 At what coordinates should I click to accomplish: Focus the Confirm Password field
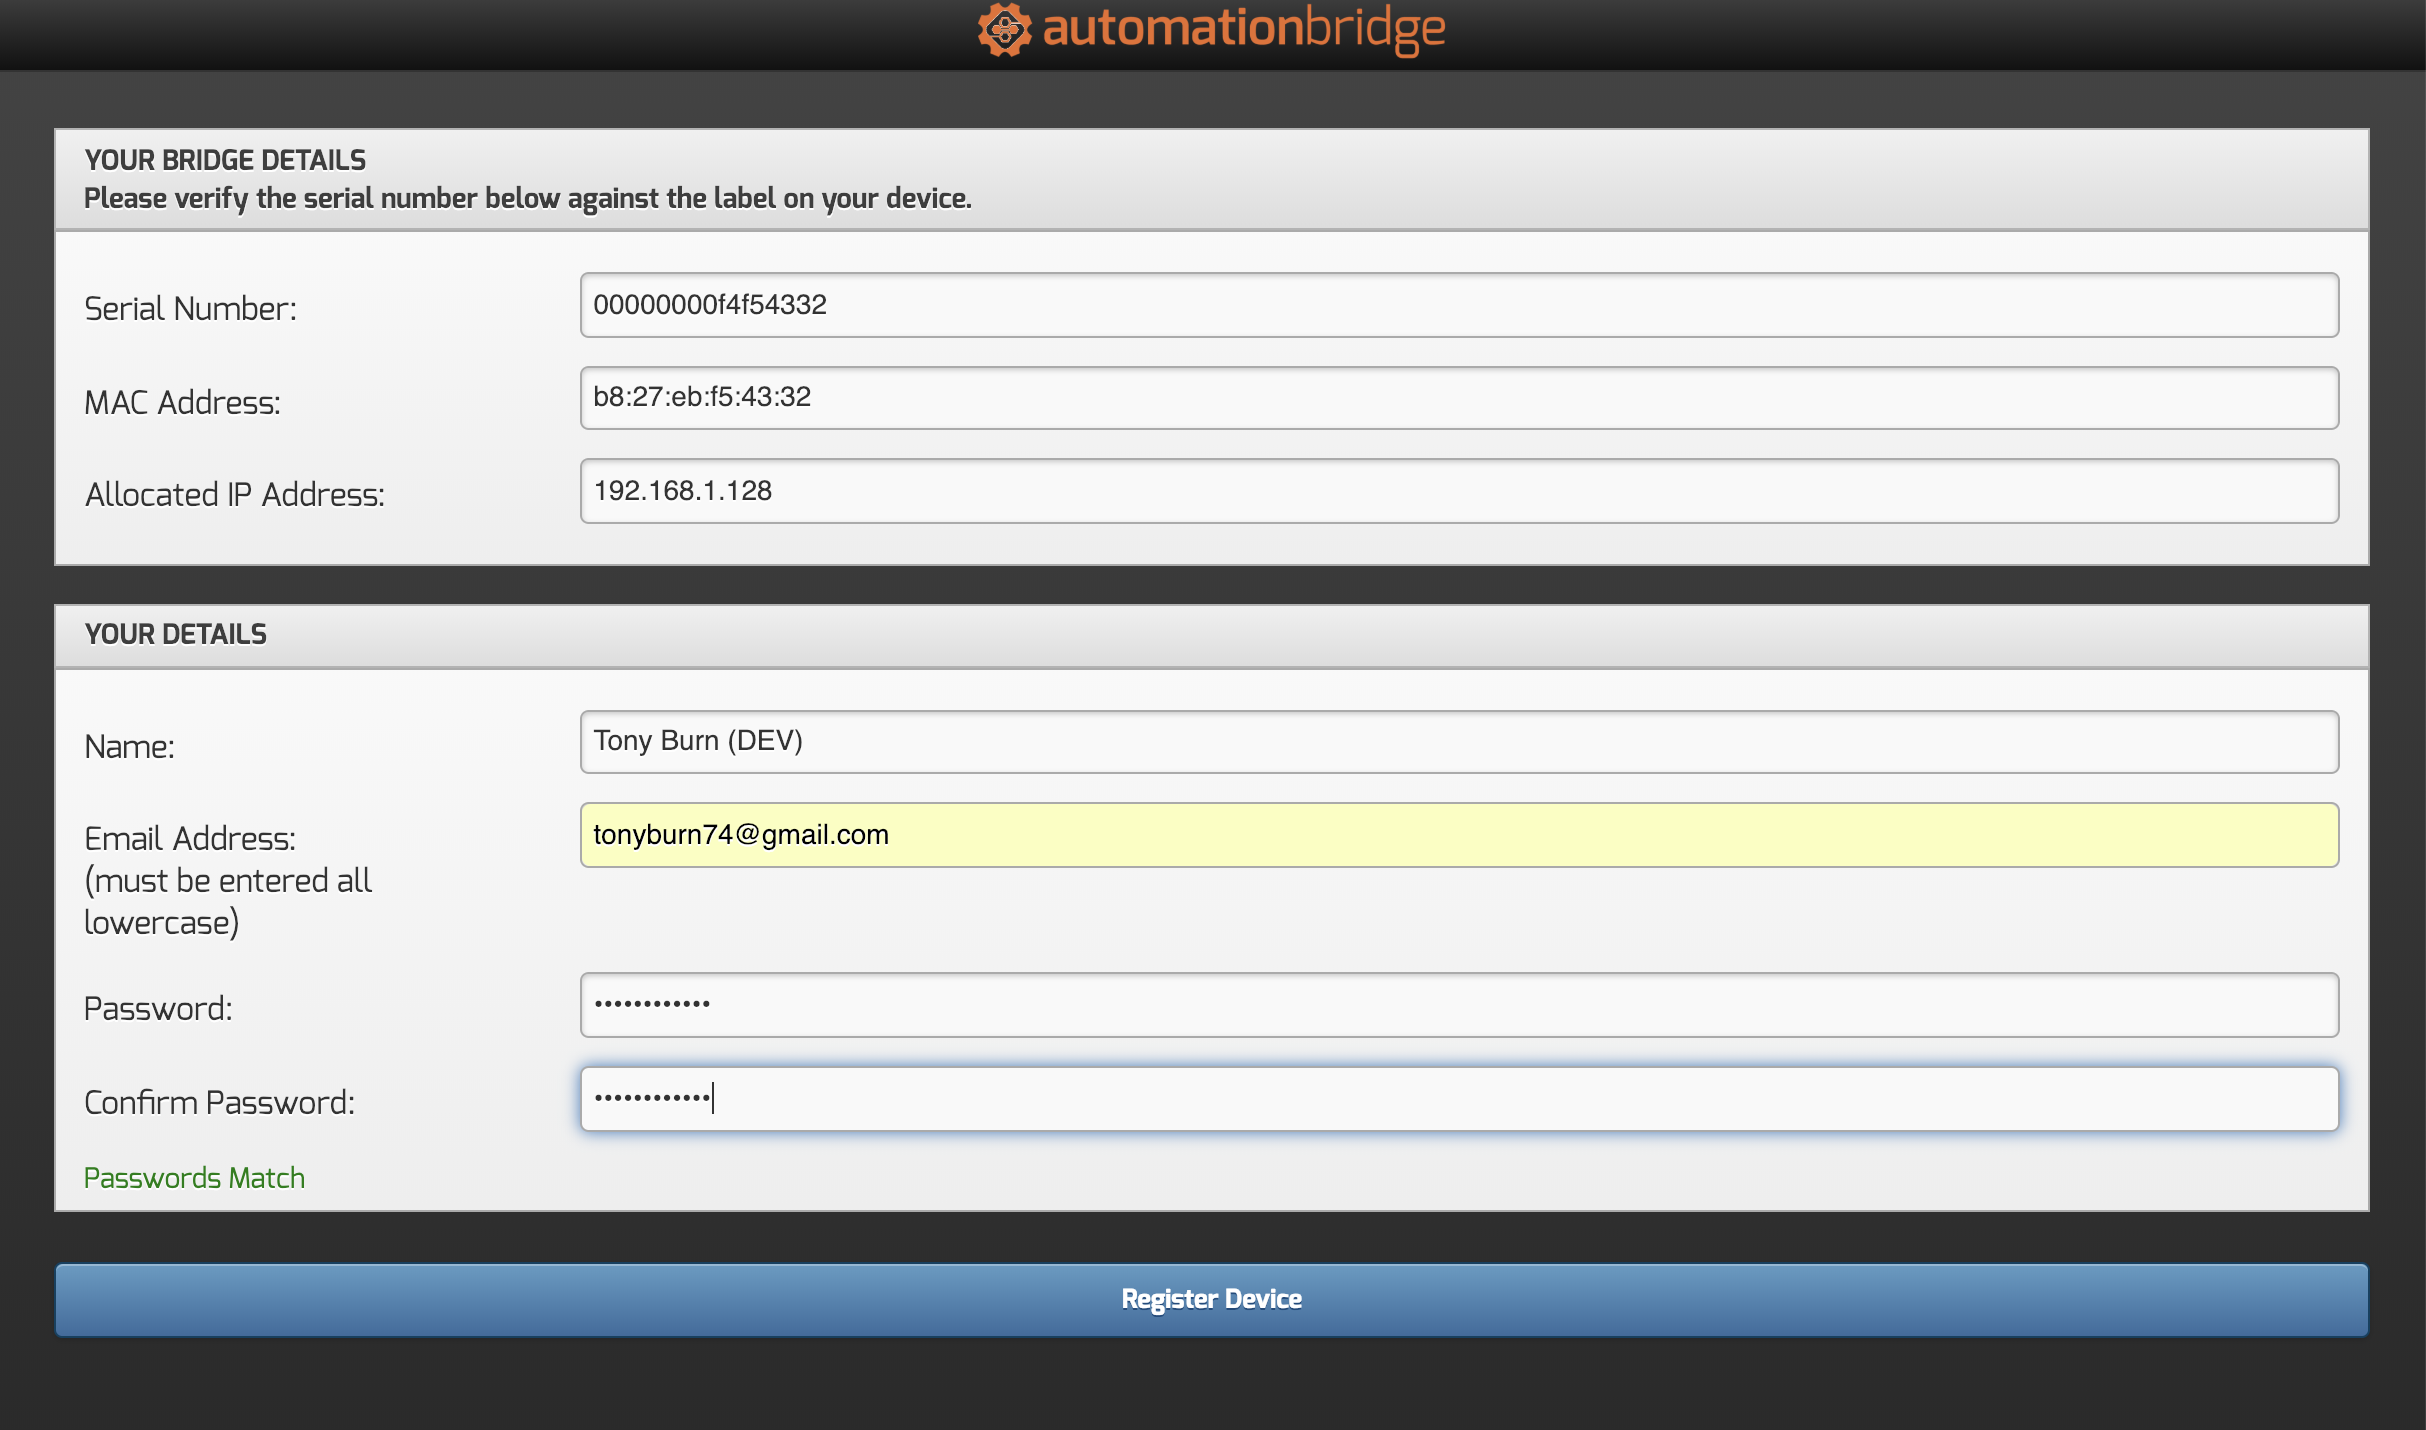pos(1458,1099)
